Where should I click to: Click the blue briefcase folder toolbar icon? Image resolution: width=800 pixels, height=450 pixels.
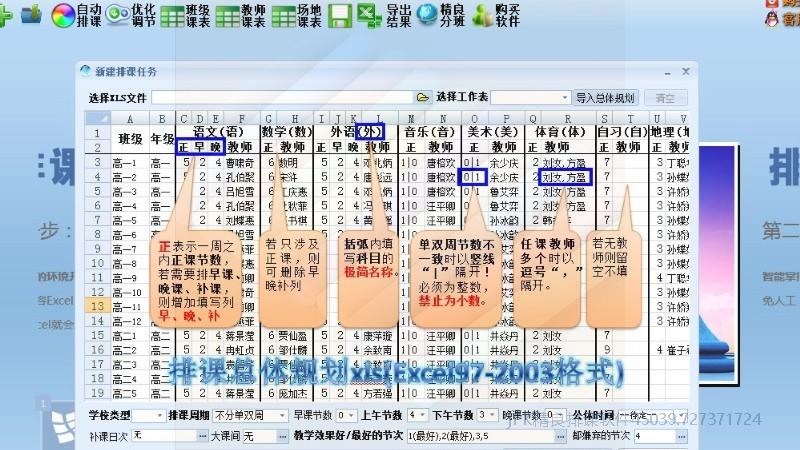(x=31, y=14)
